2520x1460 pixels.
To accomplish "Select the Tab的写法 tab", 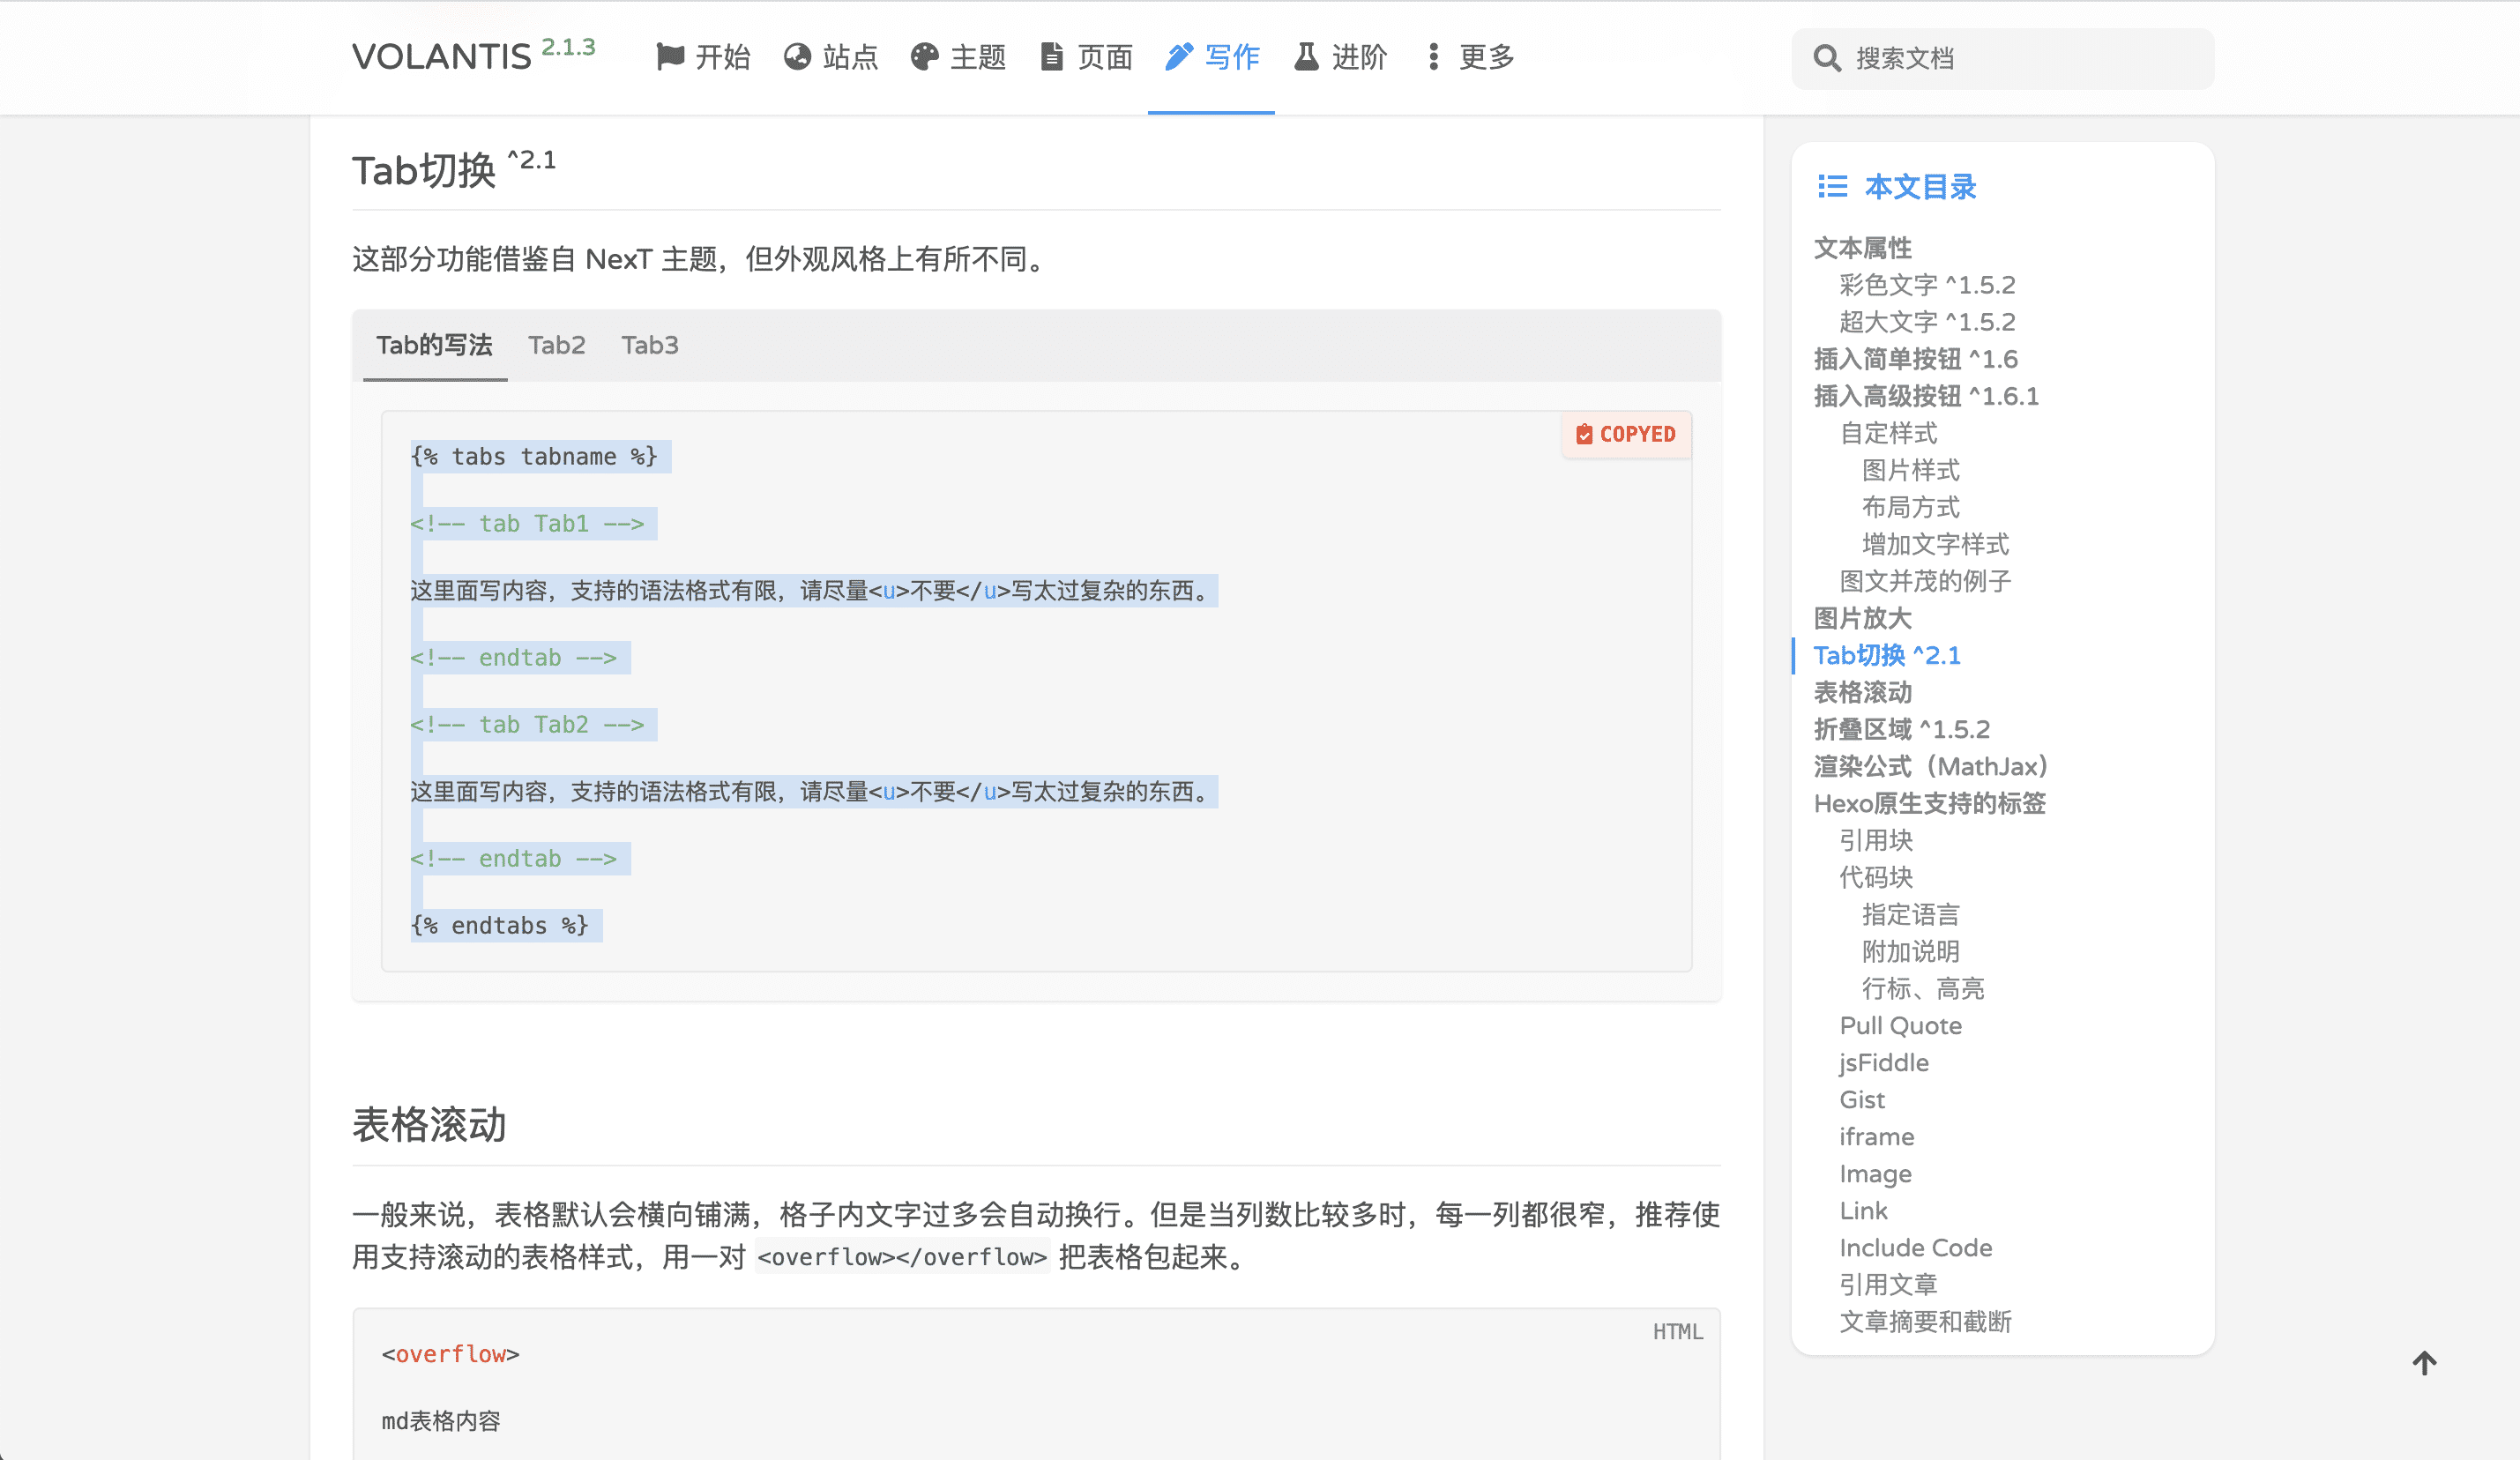I will pos(434,345).
